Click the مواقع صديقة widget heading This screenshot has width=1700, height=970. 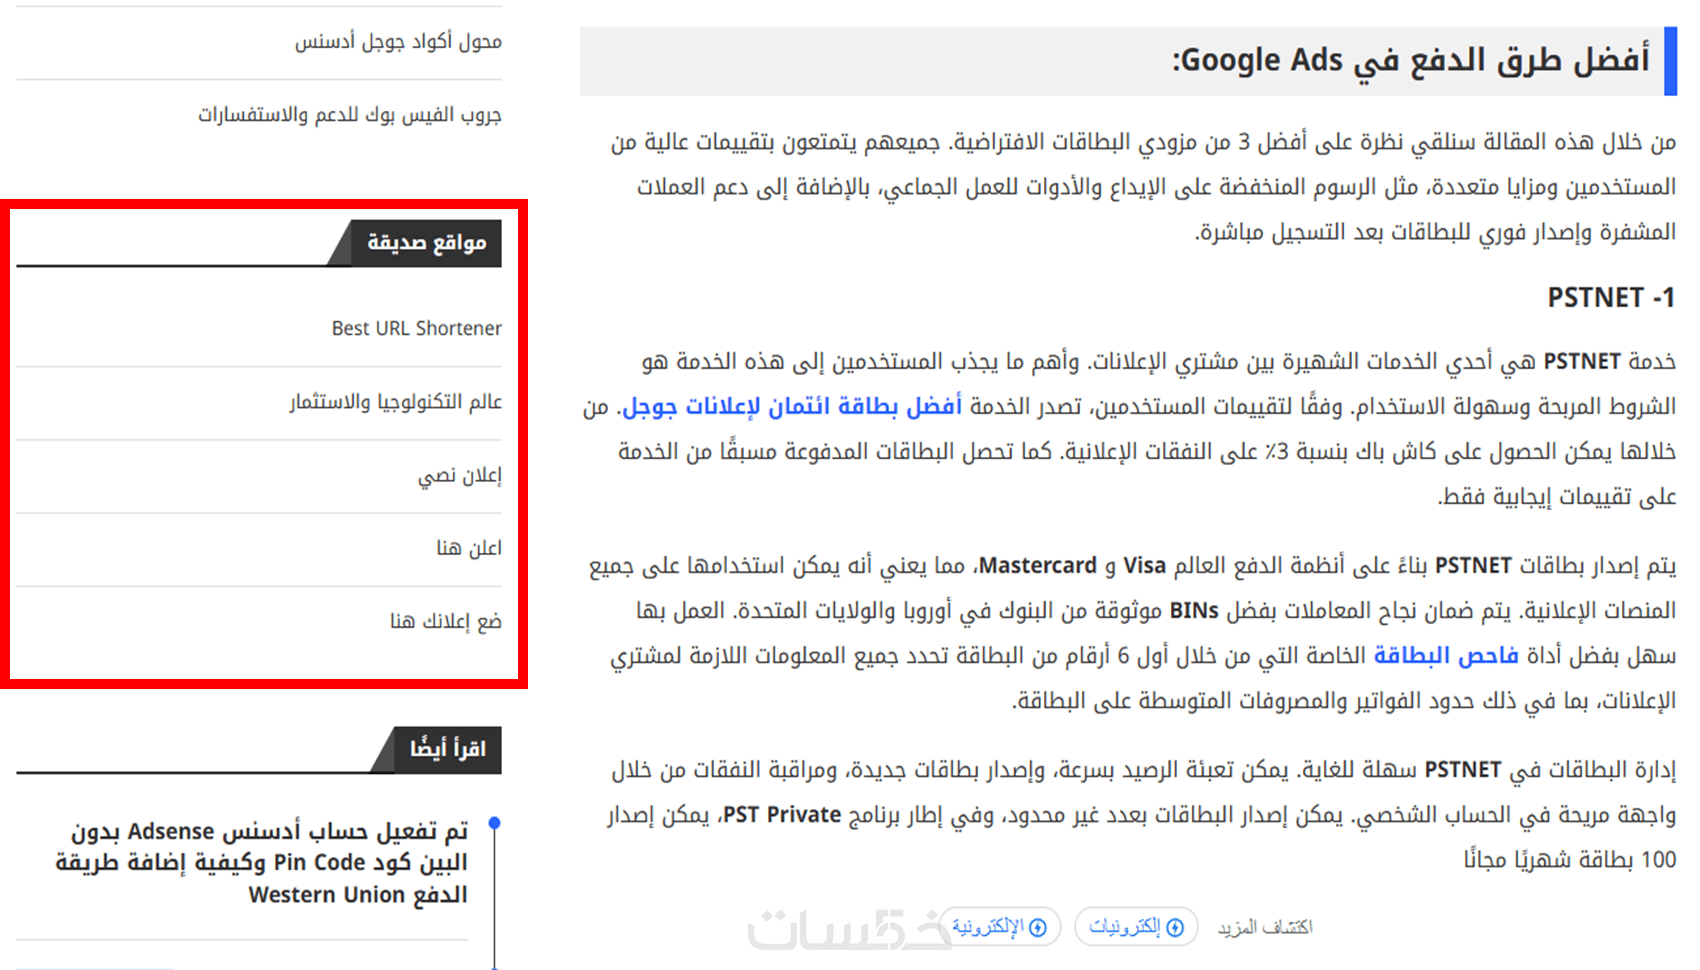click(x=427, y=243)
